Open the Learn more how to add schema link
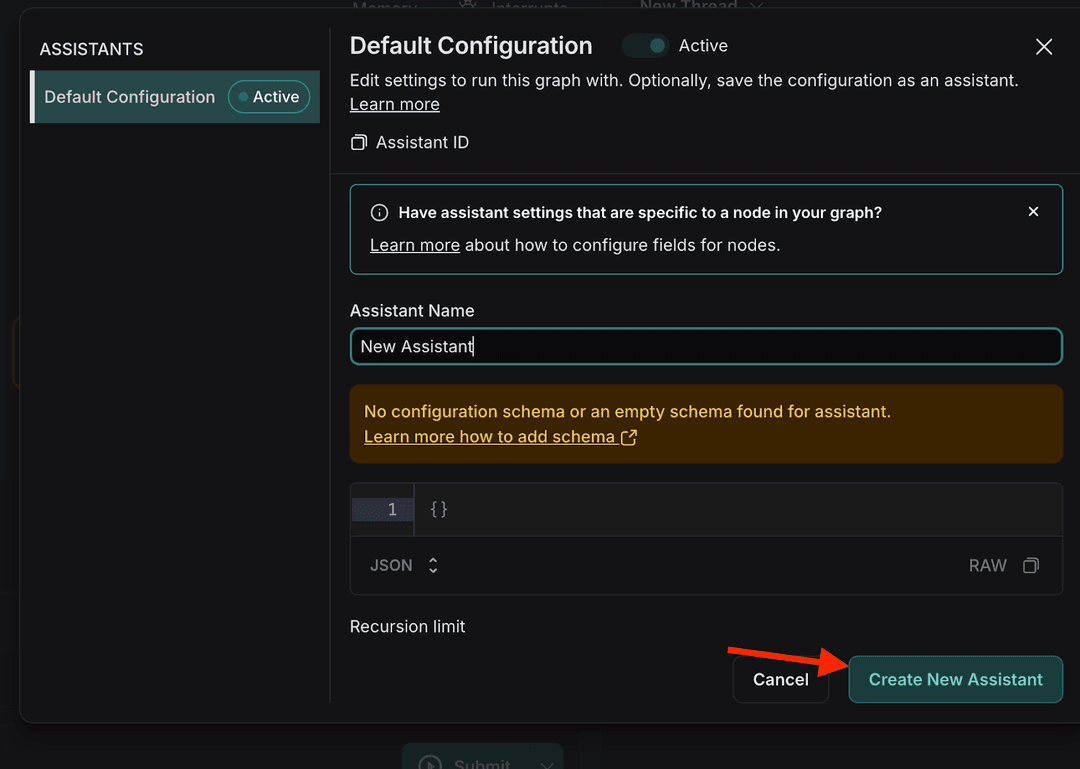This screenshot has height=769, width=1080. 492,436
